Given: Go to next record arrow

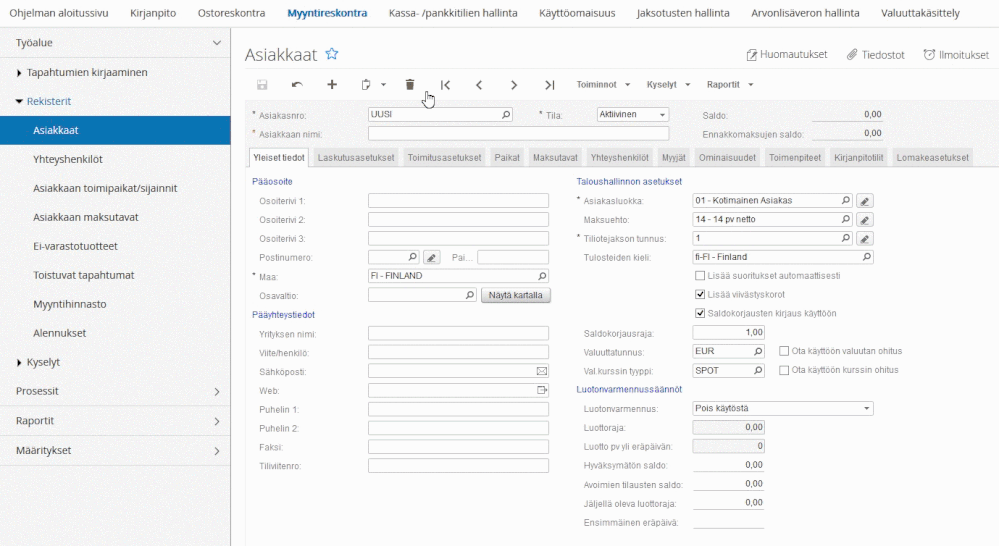Looking at the screenshot, I should pos(514,85).
